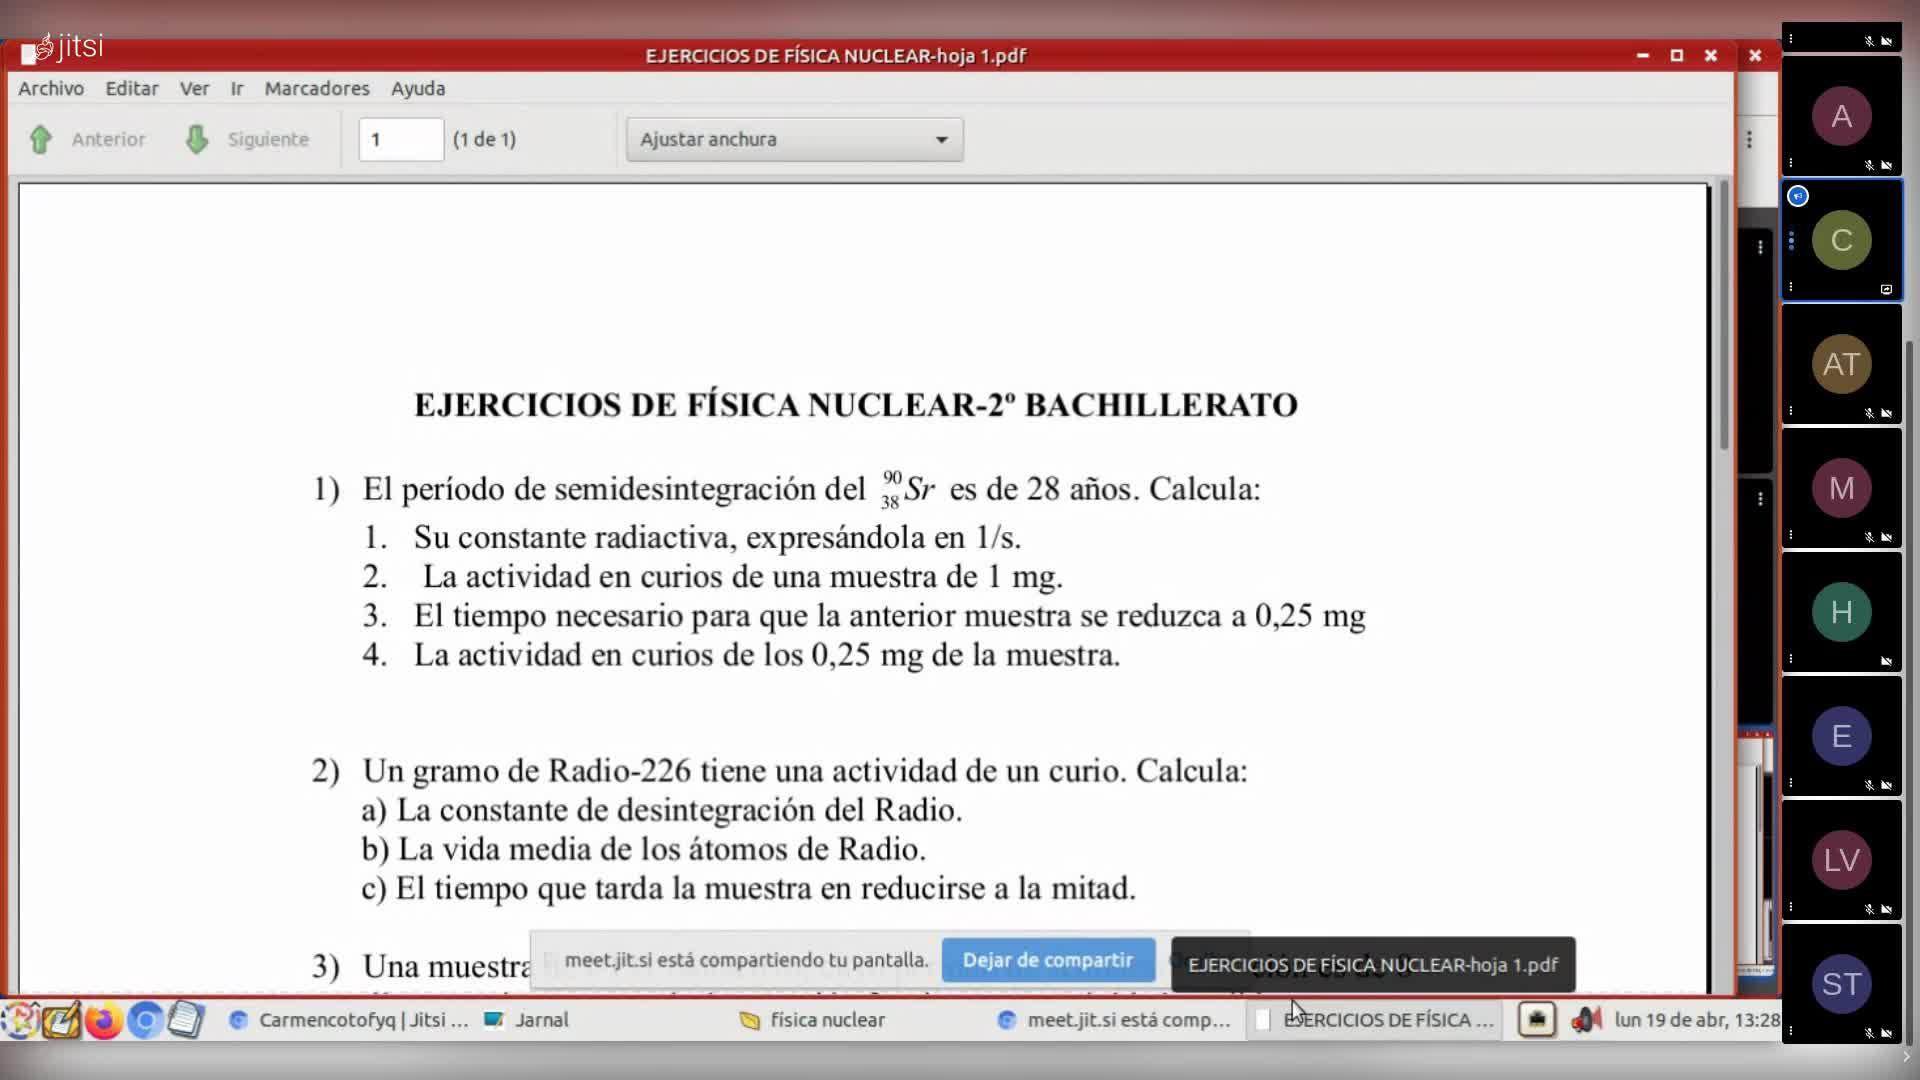Click the Anterior up arrow icon

click(x=41, y=139)
